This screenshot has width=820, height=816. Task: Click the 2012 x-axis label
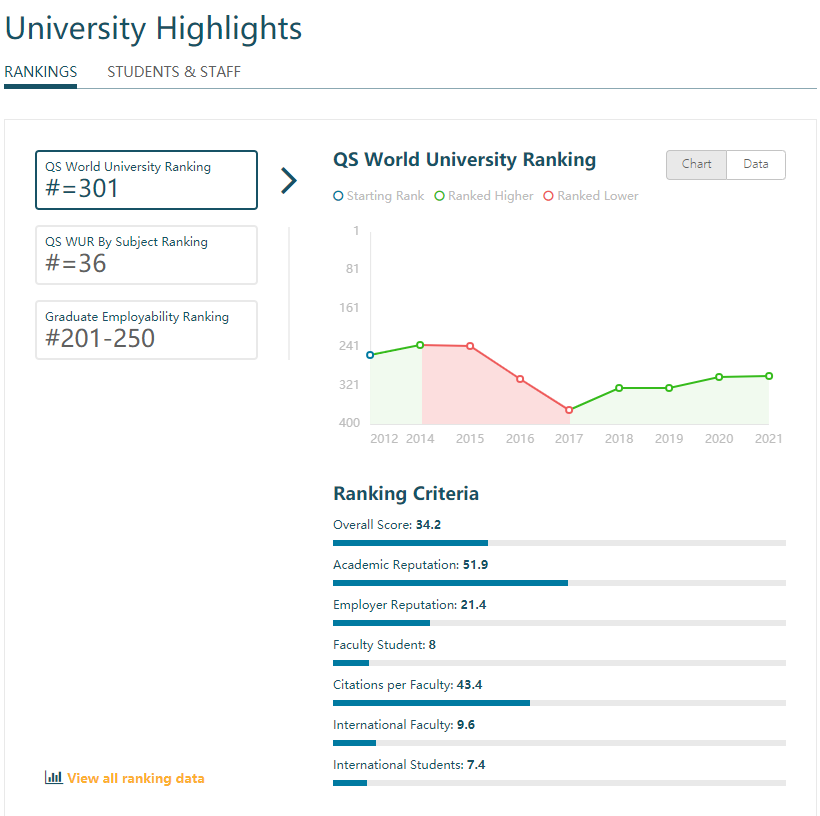384,439
